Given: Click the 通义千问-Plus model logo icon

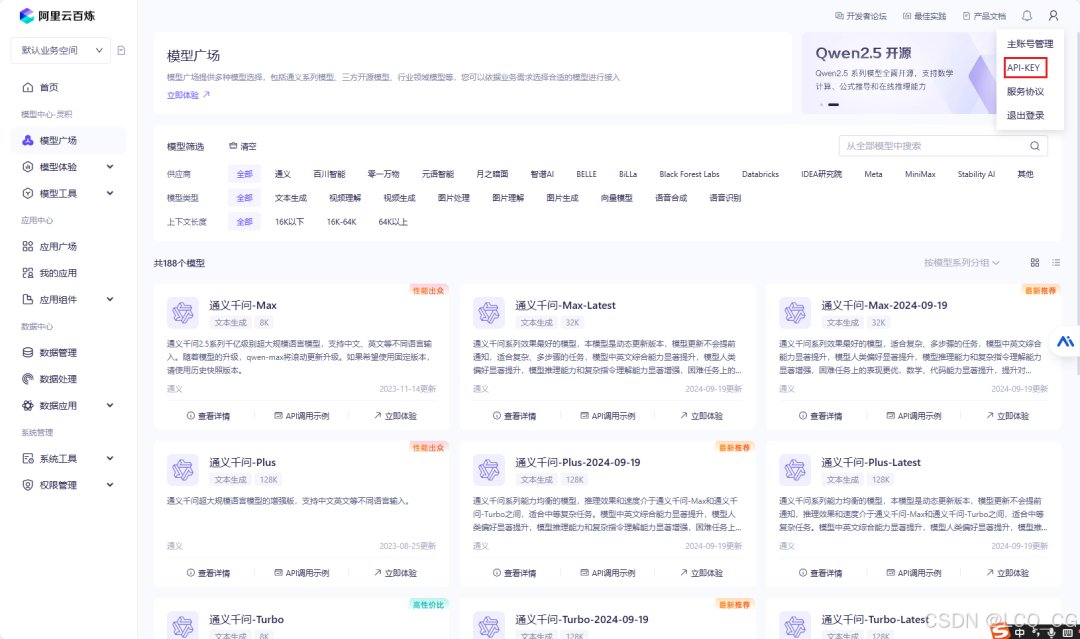Looking at the screenshot, I should click(x=183, y=470).
